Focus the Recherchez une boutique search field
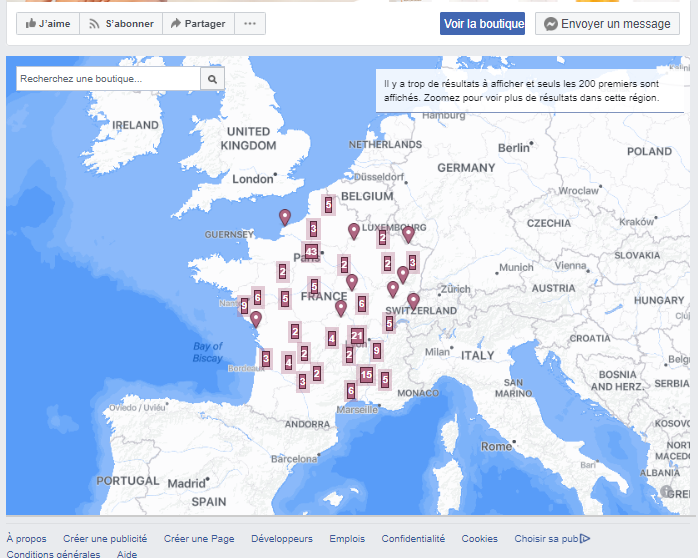This screenshot has width=698, height=558. [x=108, y=79]
